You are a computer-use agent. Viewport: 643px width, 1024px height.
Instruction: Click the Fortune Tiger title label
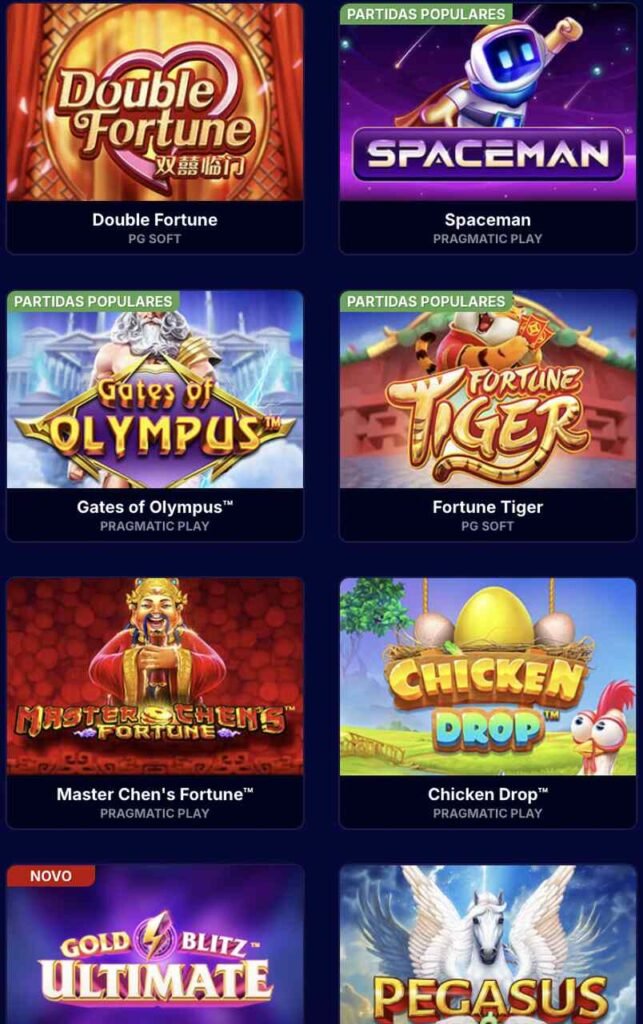(488, 507)
